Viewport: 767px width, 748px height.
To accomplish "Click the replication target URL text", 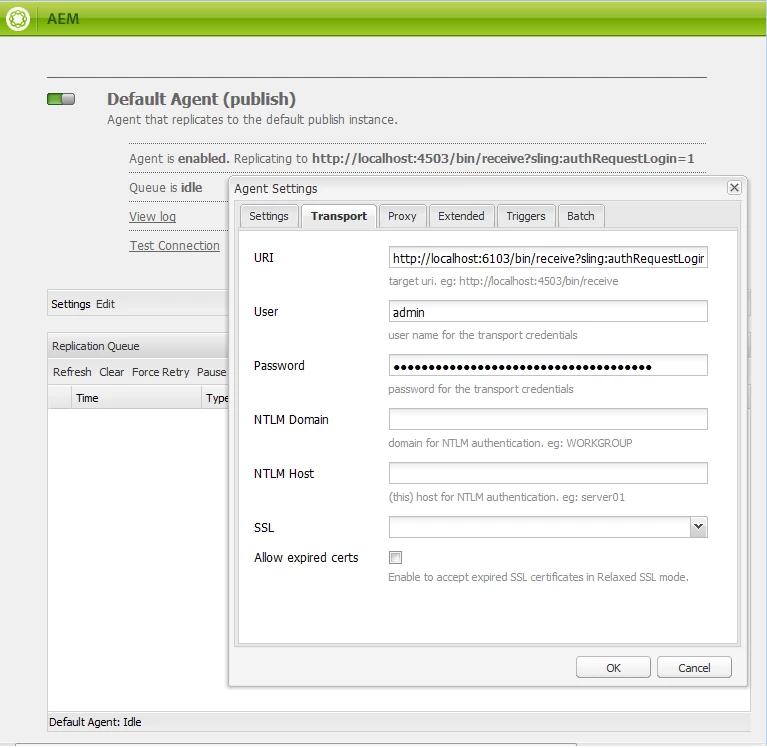I will coord(503,159).
